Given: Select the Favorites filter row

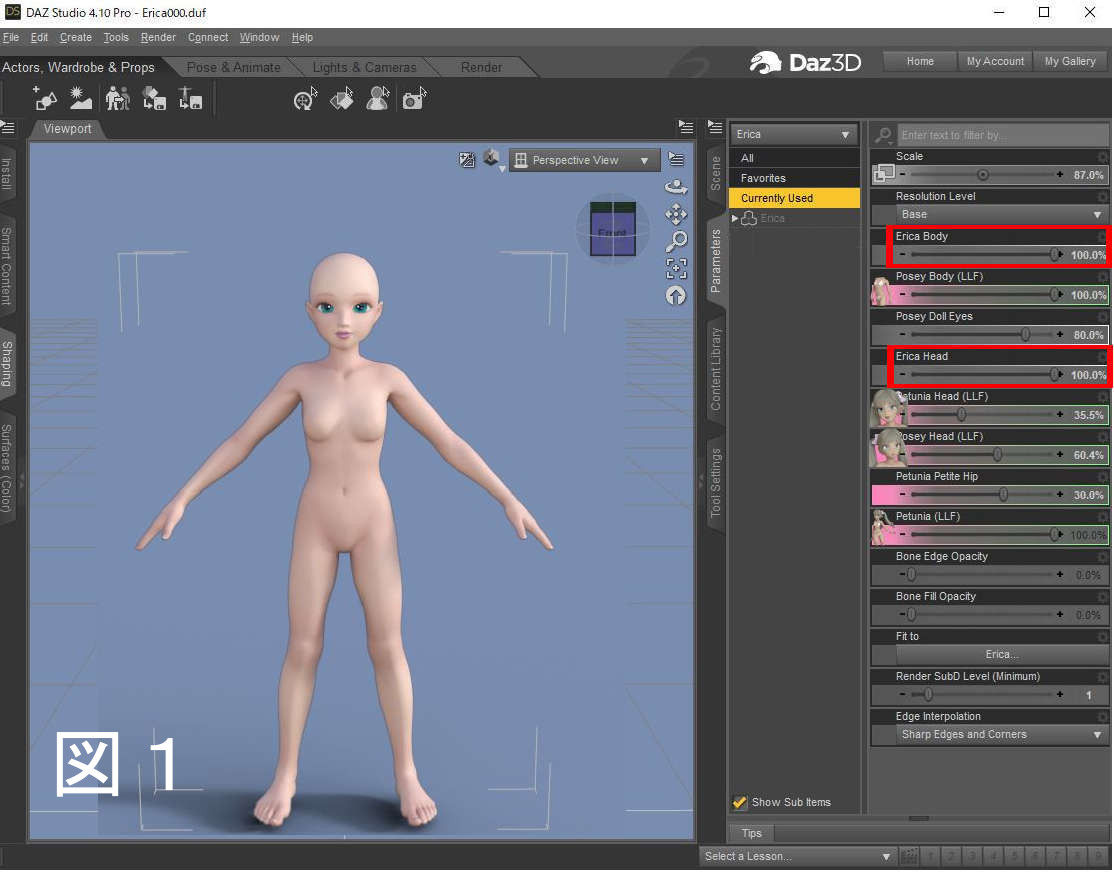Looking at the screenshot, I should tap(794, 178).
